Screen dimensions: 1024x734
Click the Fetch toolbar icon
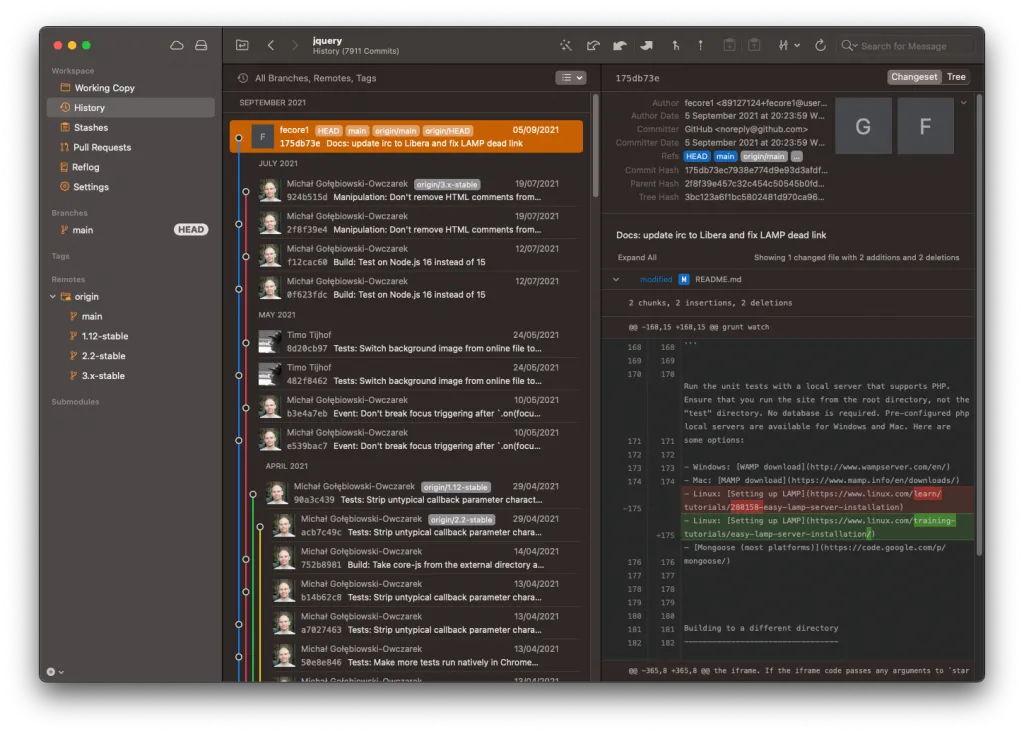coord(593,45)
